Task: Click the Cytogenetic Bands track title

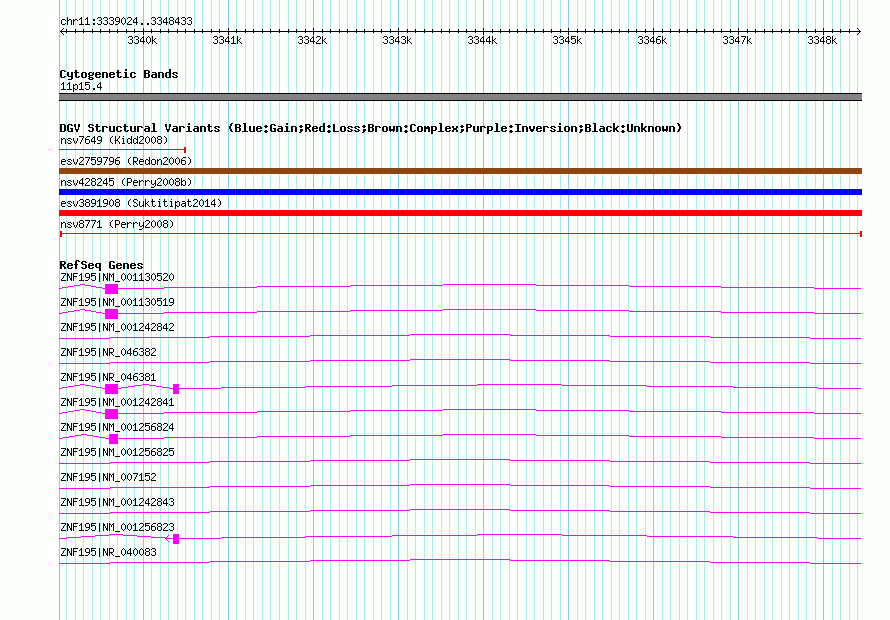Action: [x=119, y=74]
